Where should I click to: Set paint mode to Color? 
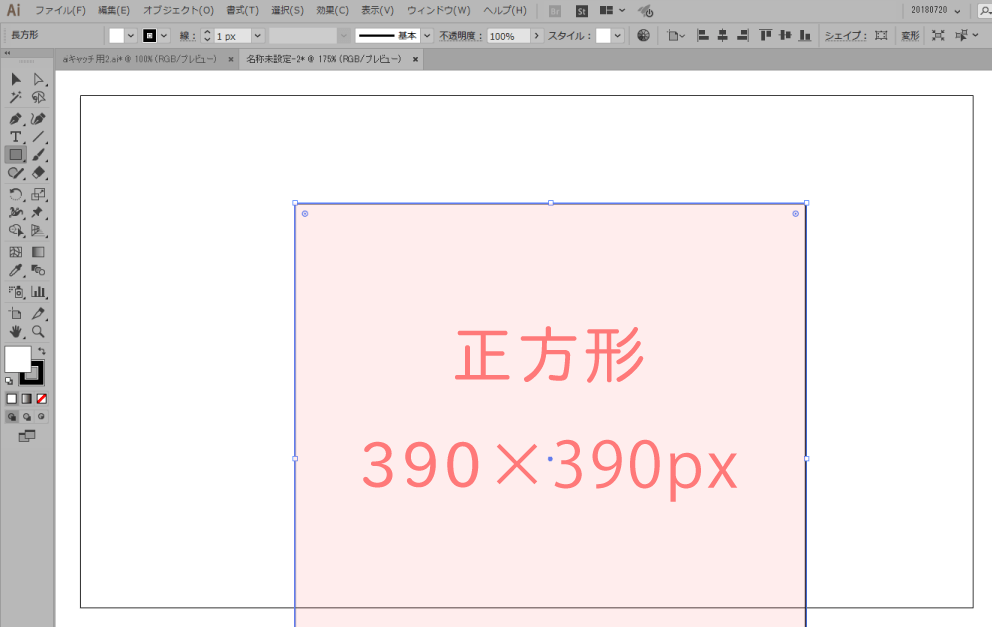(x=11, y=399)
